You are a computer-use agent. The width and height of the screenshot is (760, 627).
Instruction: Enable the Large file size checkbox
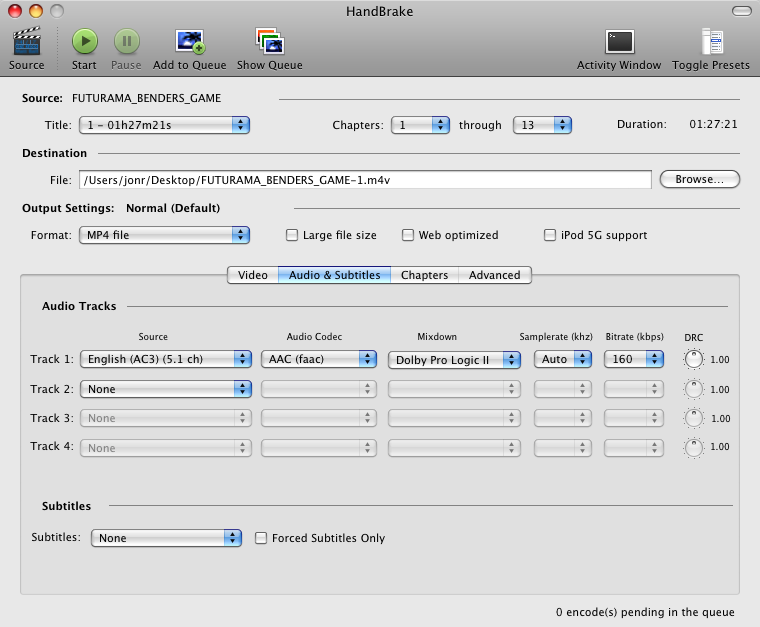click(x=292, y=235)
